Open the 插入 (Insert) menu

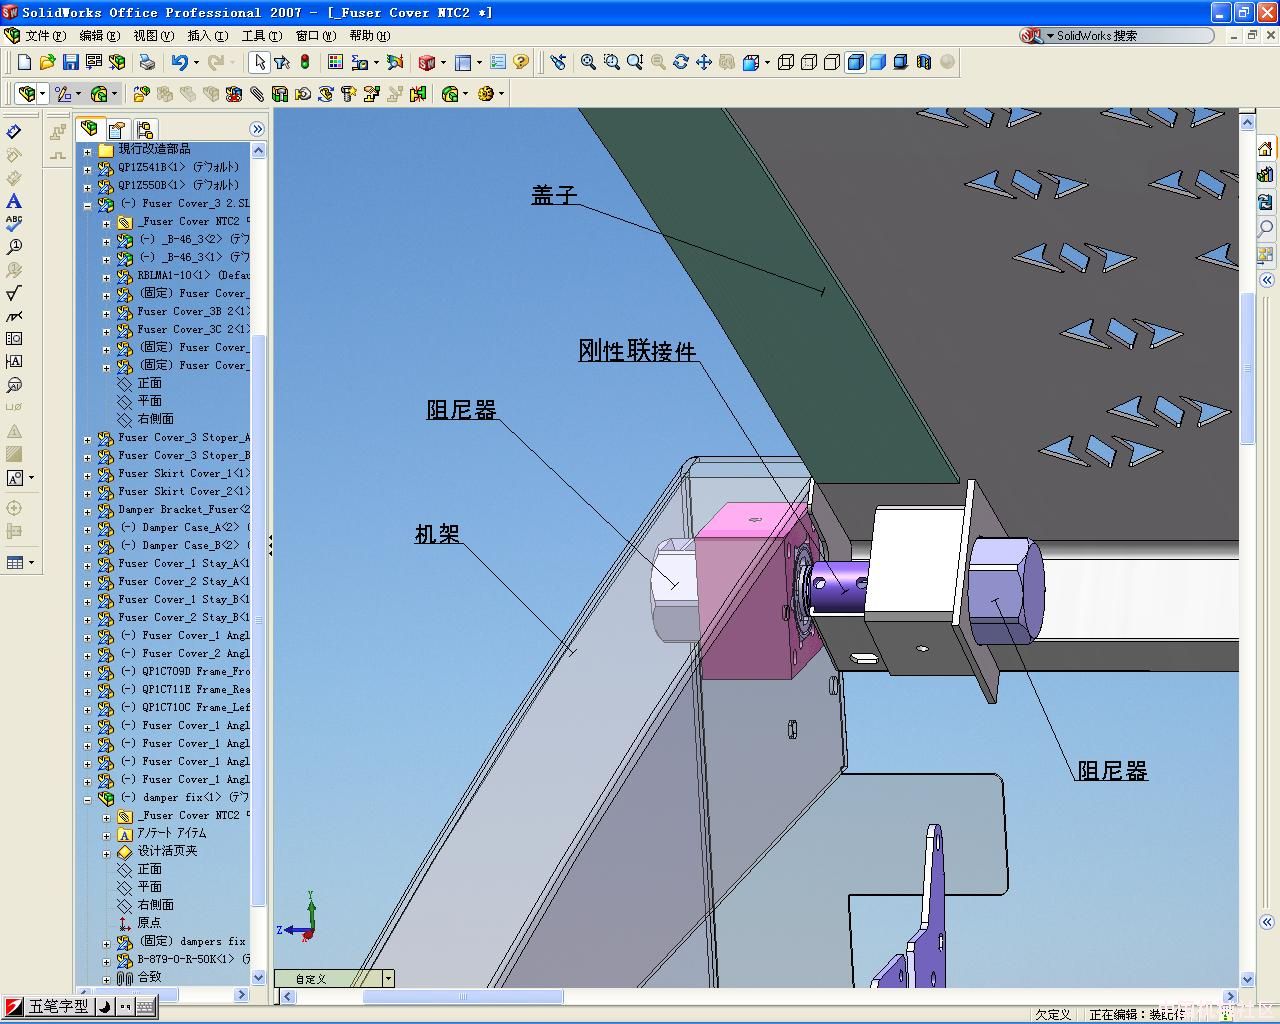tap(207, 36)
